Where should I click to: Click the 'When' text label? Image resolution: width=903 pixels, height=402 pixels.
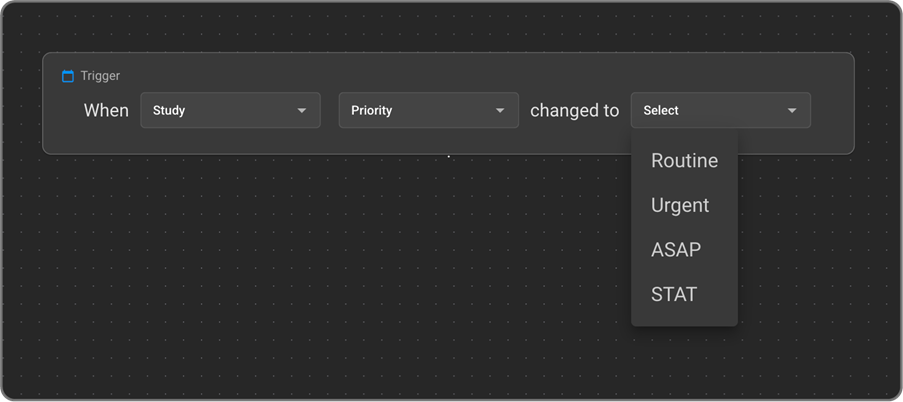tap(106, 111)
